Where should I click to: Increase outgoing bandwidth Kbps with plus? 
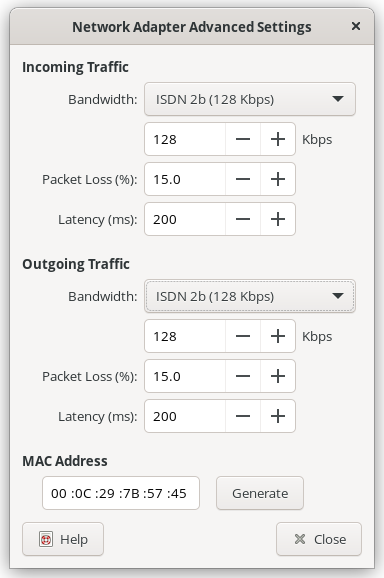(278, 336)
